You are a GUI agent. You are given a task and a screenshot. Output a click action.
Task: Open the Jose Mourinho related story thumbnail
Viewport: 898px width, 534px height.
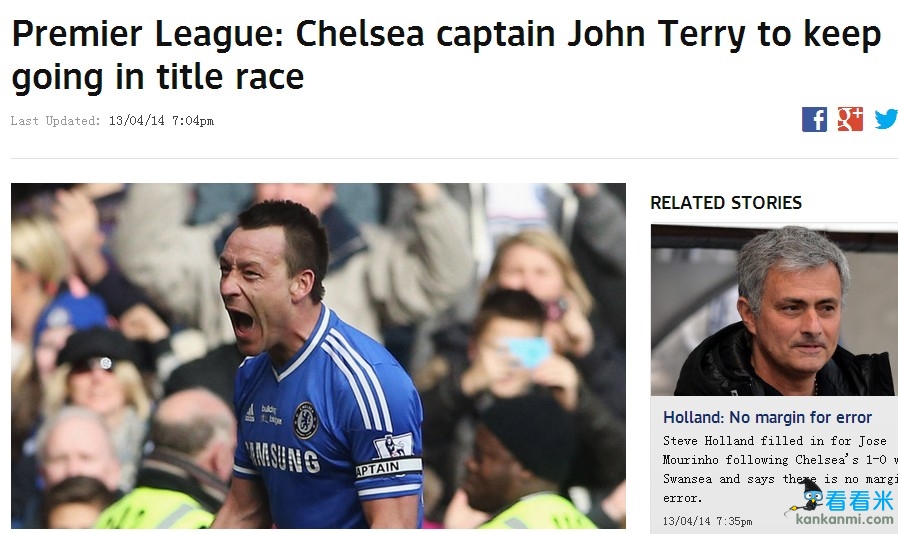point(774,310)
